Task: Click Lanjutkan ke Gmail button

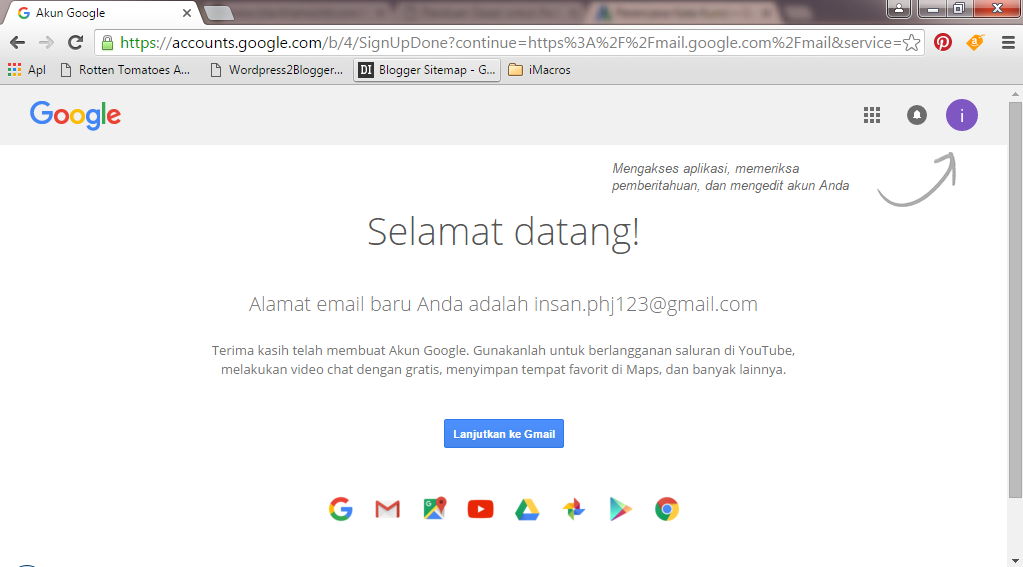Action: tap(504, 434)
